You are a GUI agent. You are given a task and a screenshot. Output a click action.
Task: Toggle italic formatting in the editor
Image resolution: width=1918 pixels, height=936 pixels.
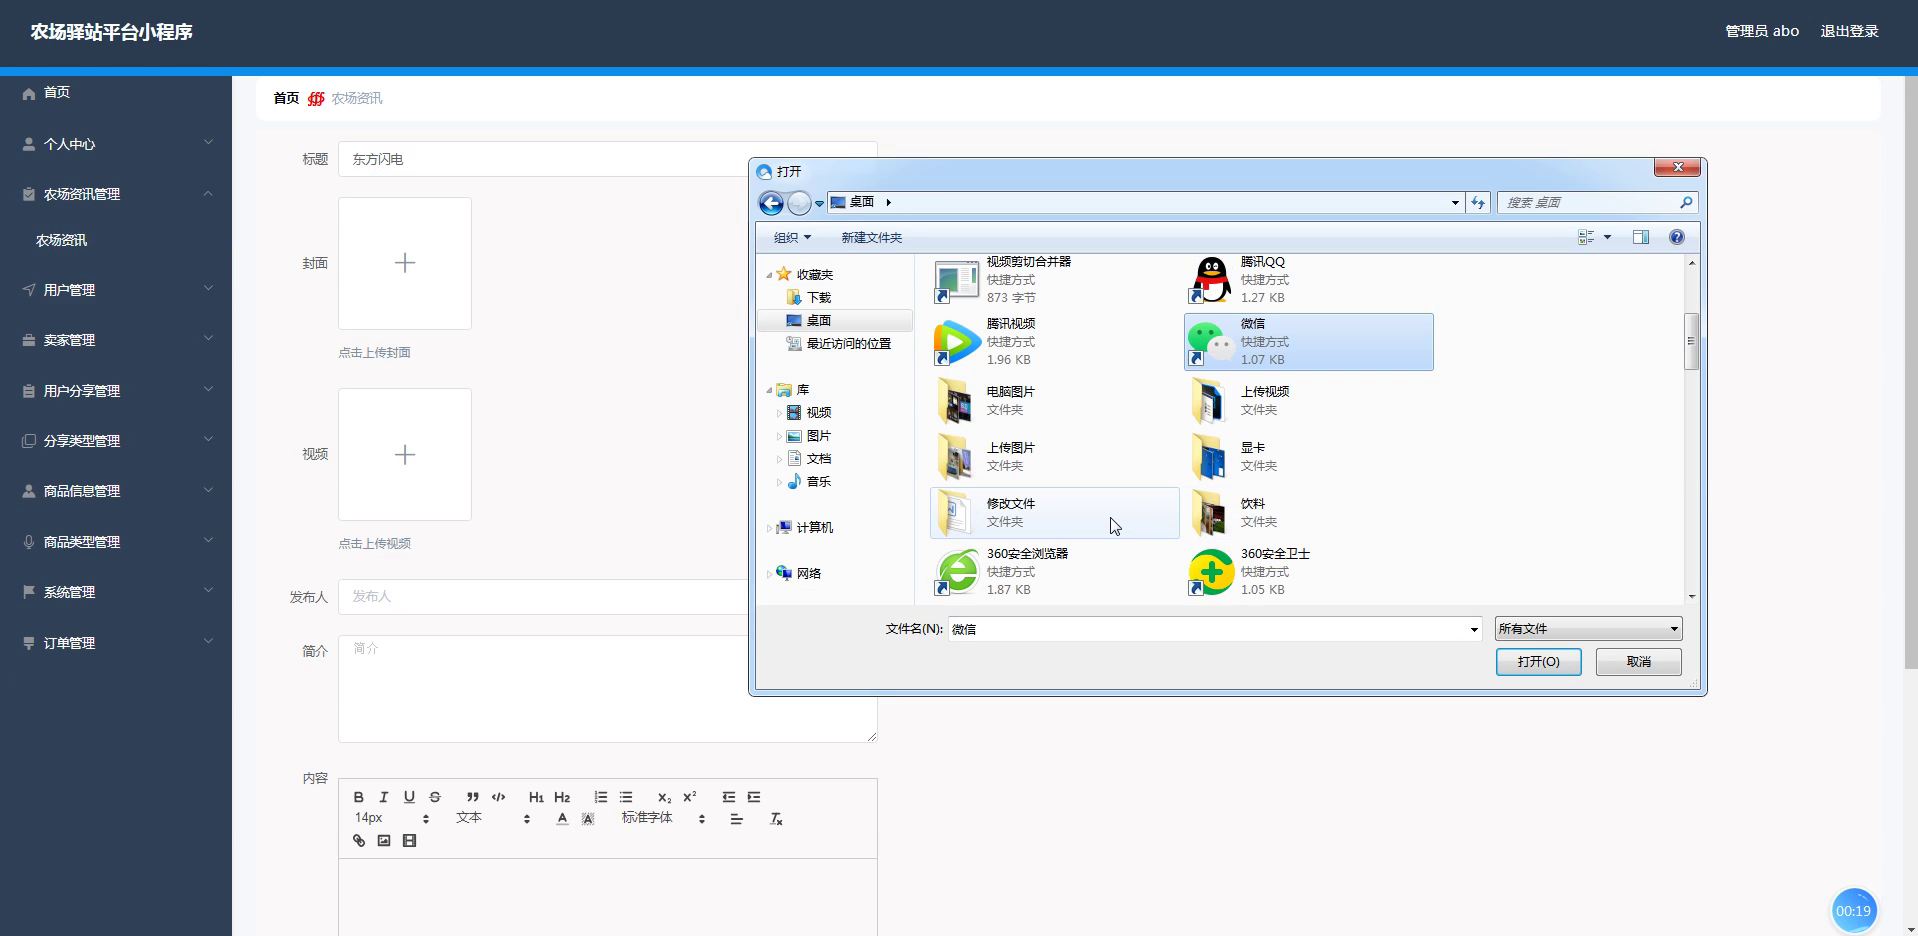coord(383,797)
